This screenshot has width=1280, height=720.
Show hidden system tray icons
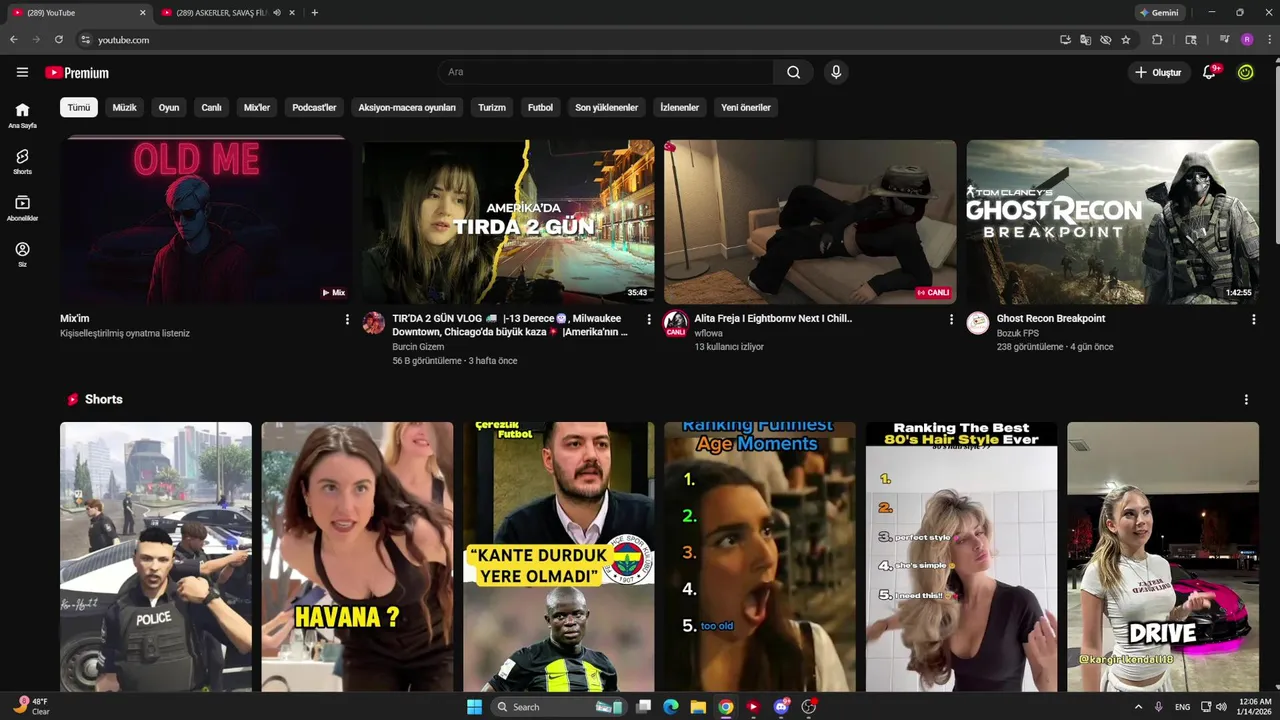1138,707
